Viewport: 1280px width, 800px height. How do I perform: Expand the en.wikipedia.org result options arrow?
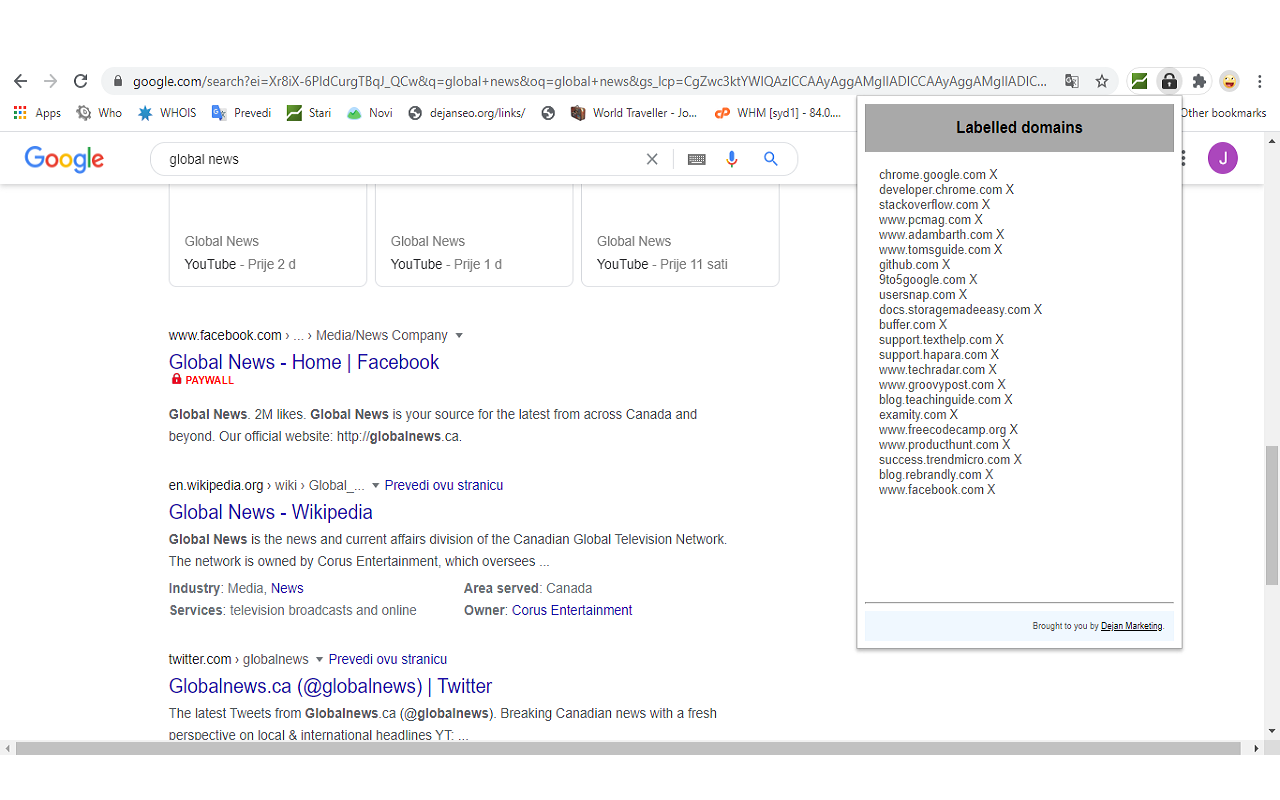tap(376, 486)
